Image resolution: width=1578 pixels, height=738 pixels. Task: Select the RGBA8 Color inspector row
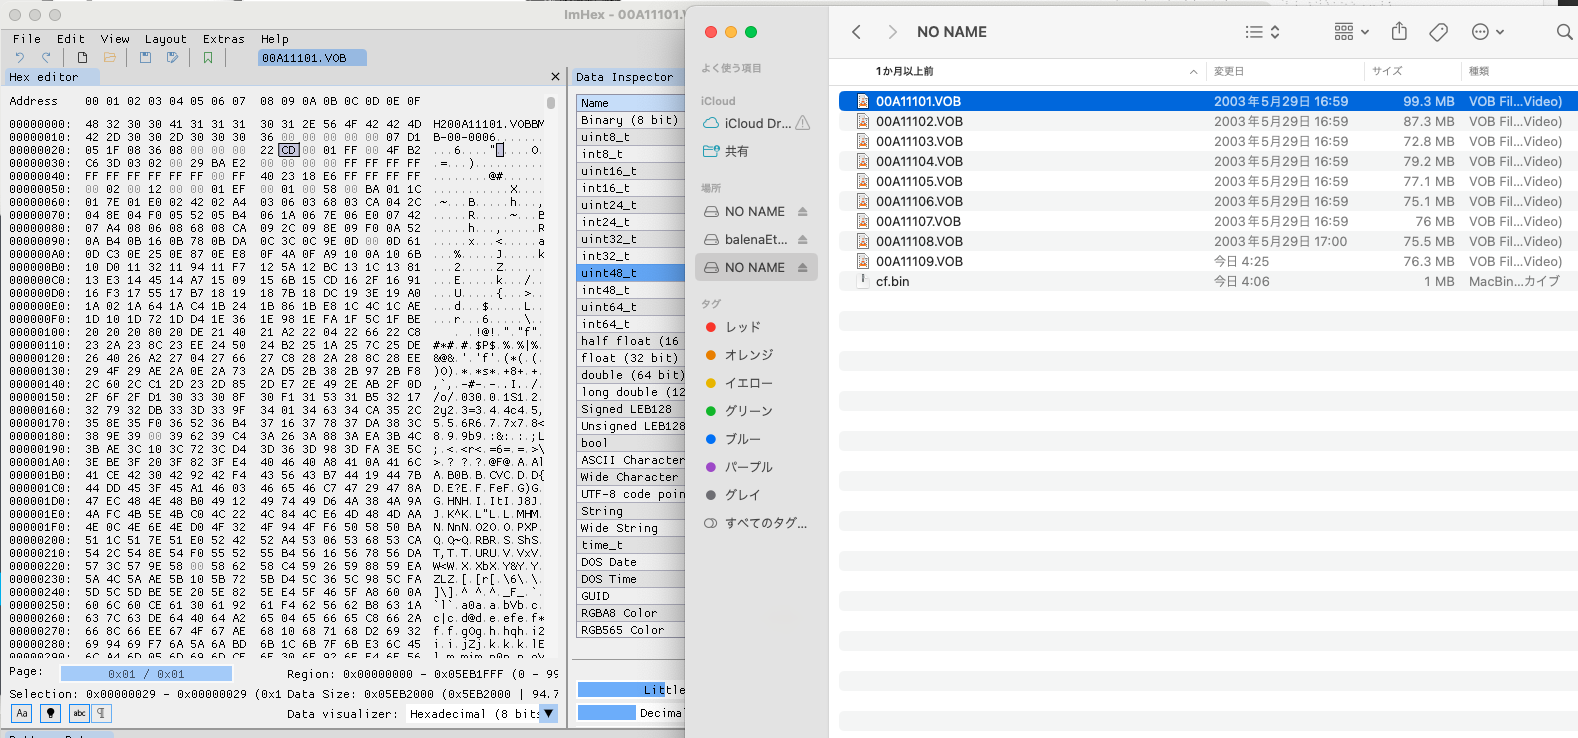tap(631, 613)
